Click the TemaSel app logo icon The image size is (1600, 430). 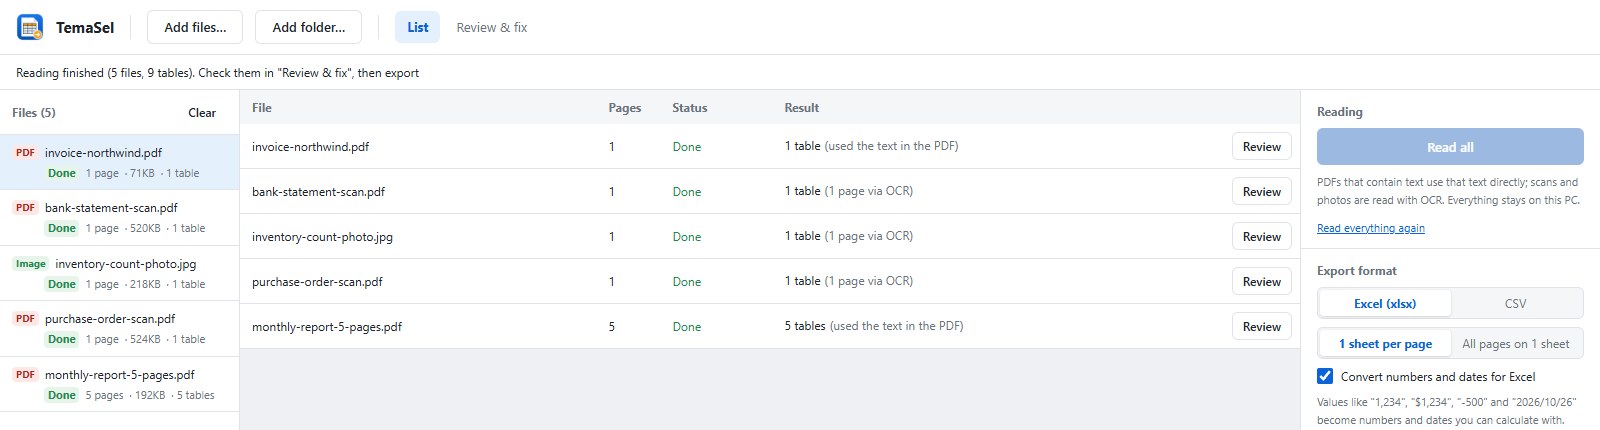tap(30, 27)
